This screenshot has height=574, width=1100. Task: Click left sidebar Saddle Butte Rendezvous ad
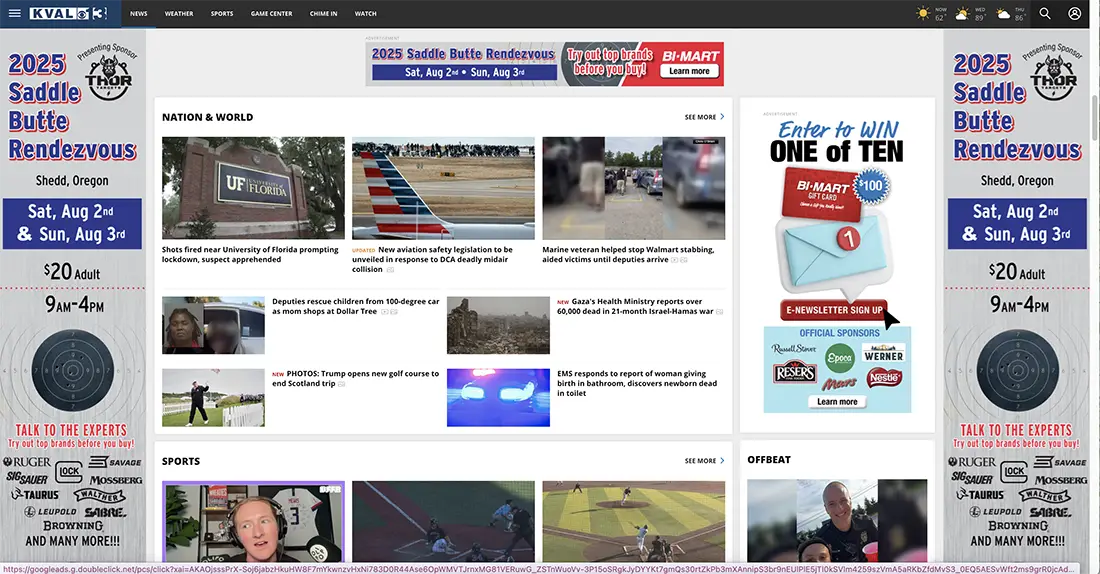pos(72,295)
